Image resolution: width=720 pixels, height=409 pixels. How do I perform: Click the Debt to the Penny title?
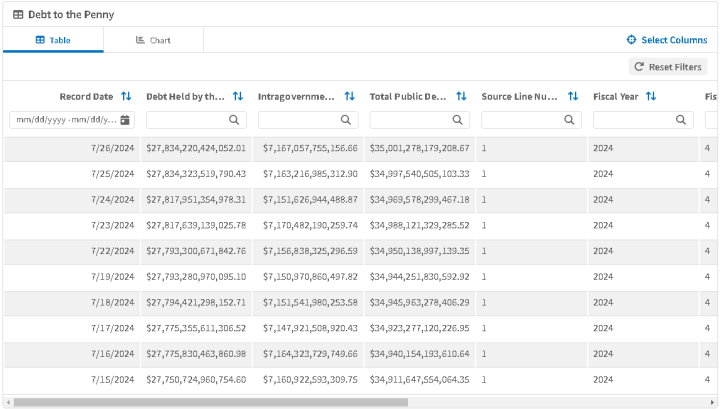pos(71,15)
